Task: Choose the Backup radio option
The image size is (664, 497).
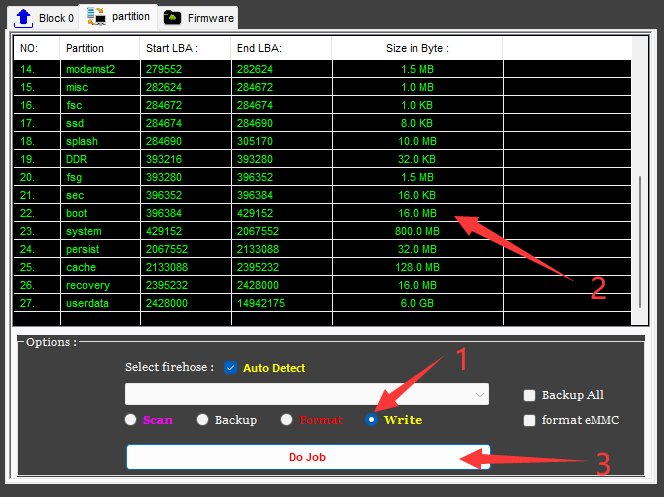Action: [203, 420]
